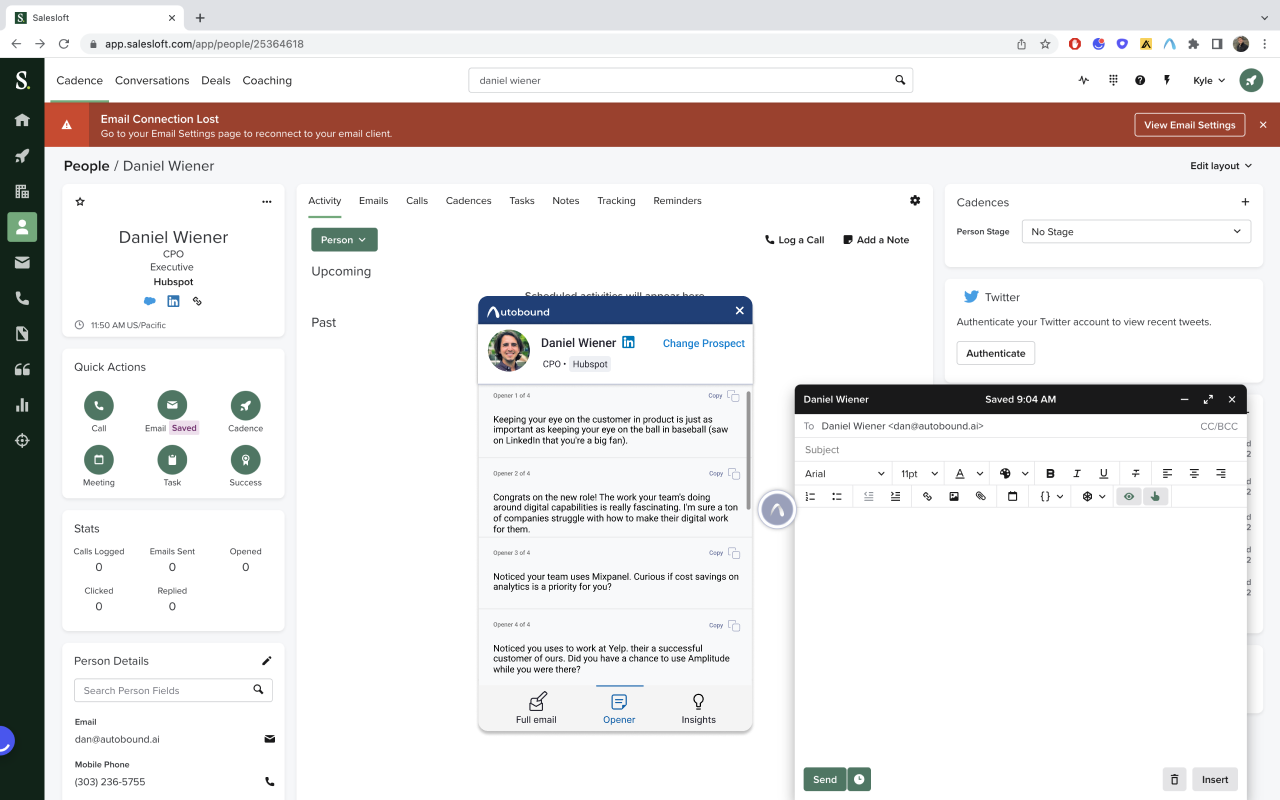Open the Edit layout dropdown
1280x800 pixels.
1221,166
